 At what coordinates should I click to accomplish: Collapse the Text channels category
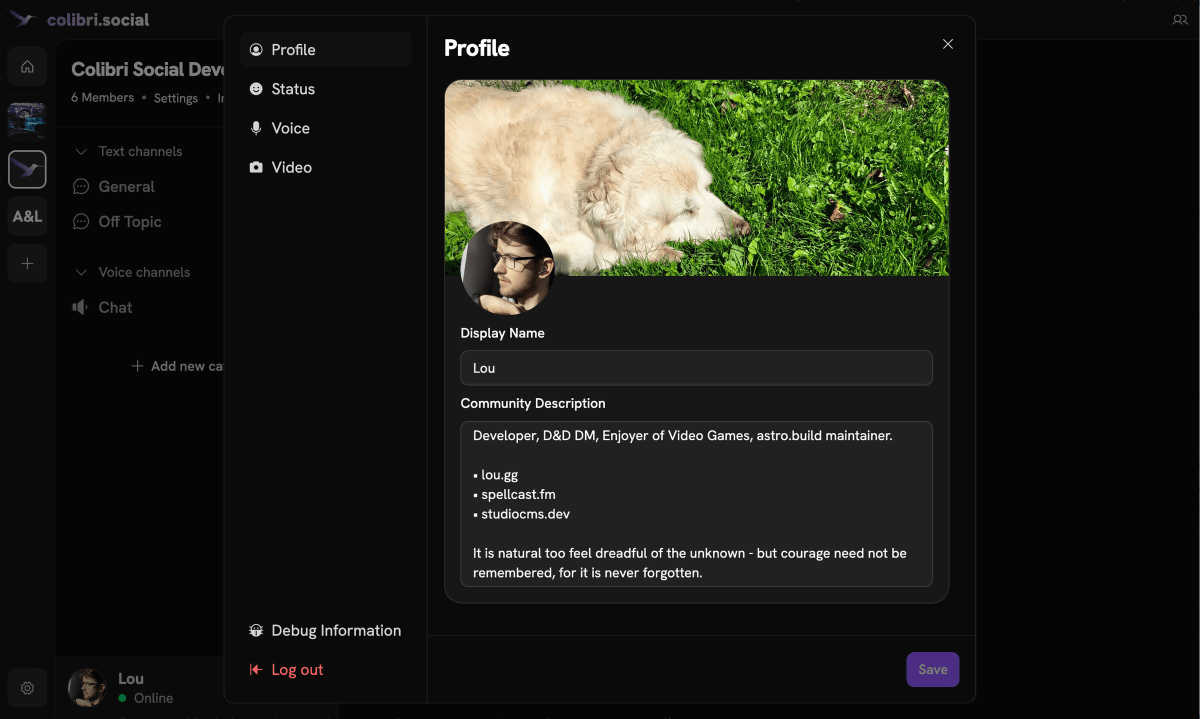point(81,152)
